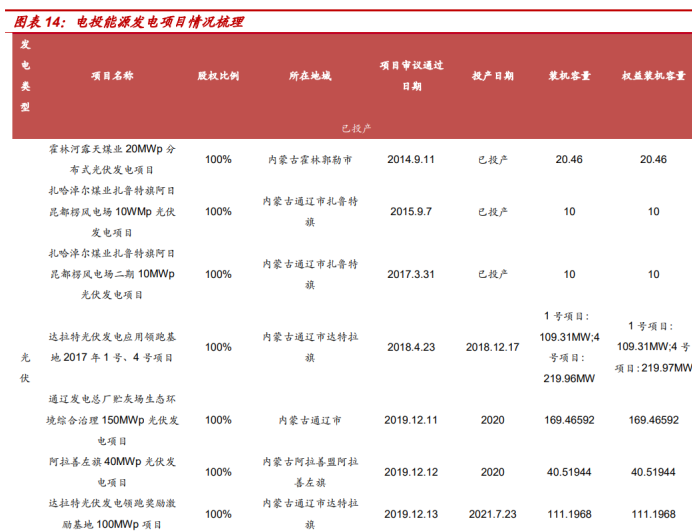Image resolution: width=692 pixels, height=532 pixels.
Task: Click project '达拉特光伏发电应用领跑基地 2017 年 1 号、4 号项目'
Action: pyautogui.click(x=112, y=347)
